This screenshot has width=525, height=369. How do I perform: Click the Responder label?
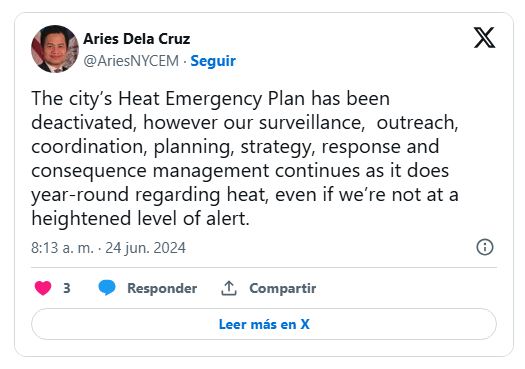click(162, 288)
